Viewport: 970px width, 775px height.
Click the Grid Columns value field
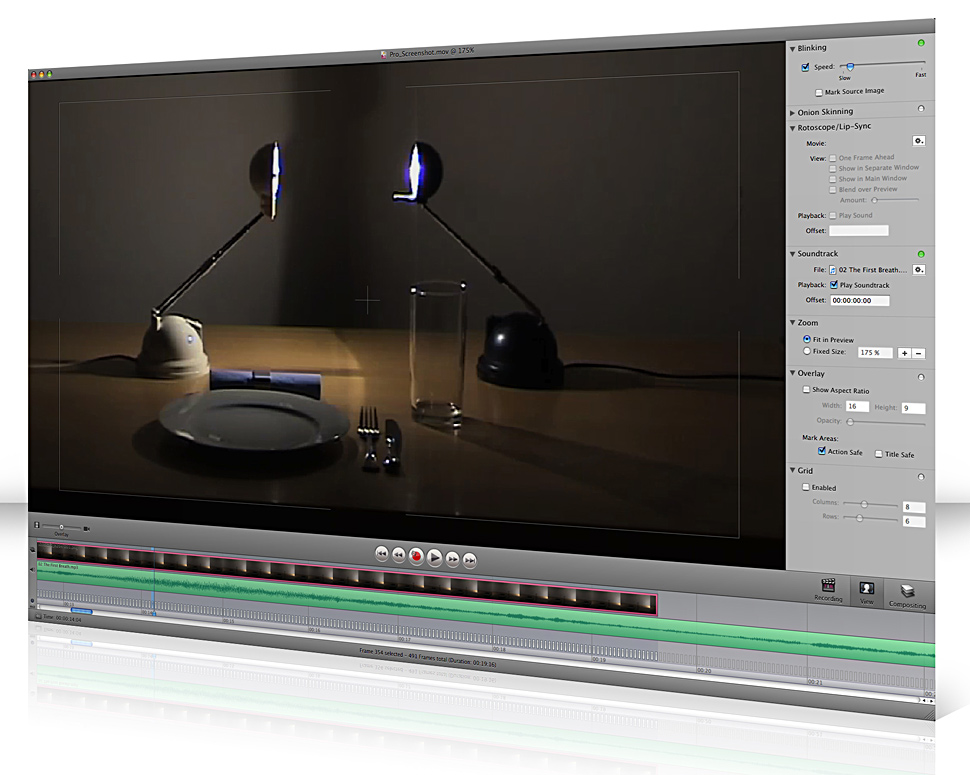pos(914,507)
